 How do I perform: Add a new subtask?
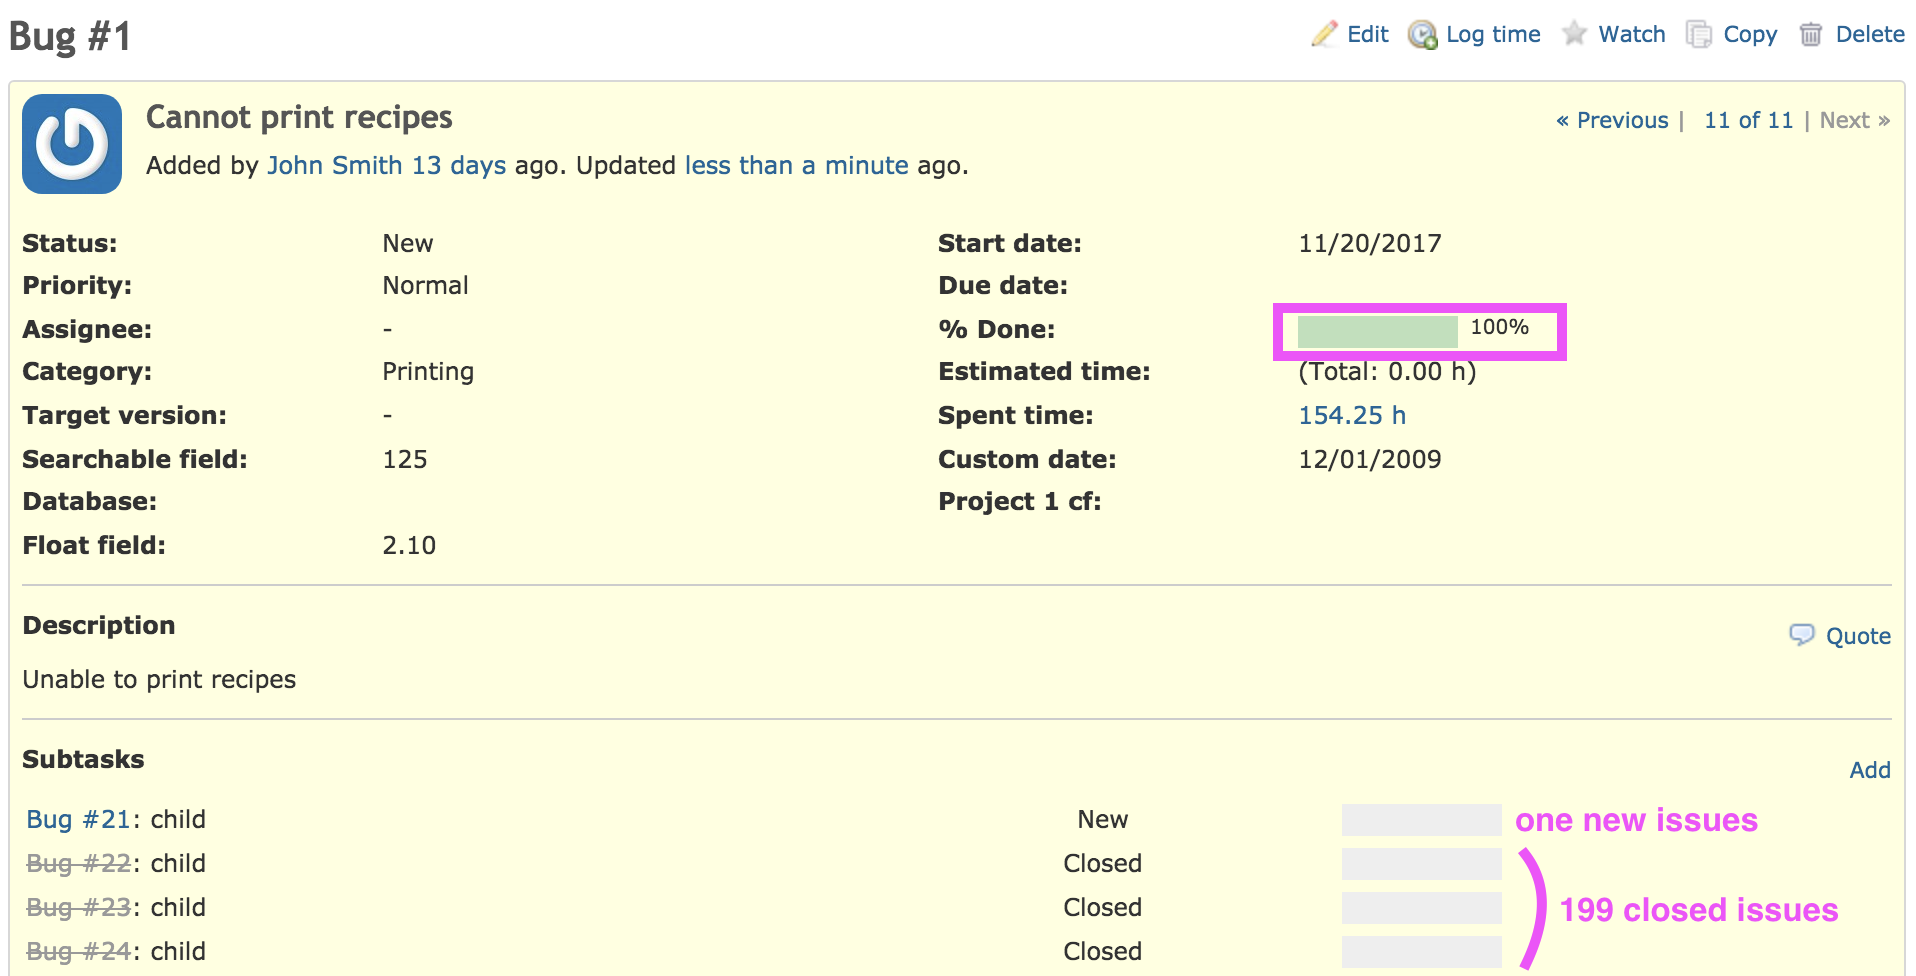(x=1869, y=770)
